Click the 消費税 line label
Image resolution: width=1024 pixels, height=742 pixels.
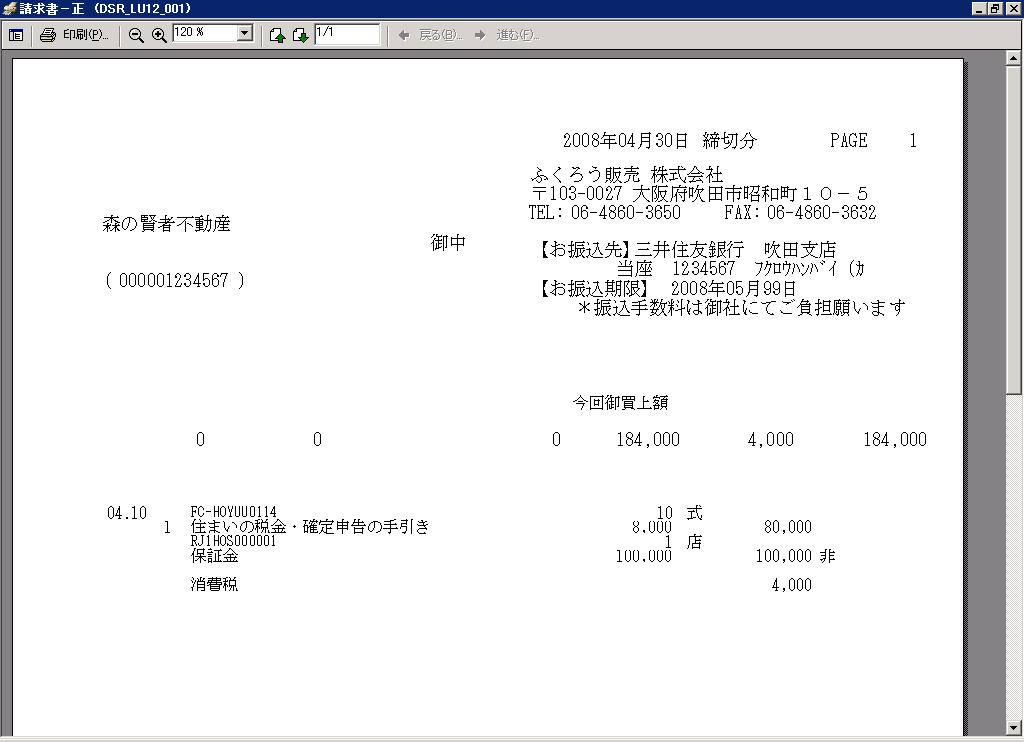click(214, 585)
